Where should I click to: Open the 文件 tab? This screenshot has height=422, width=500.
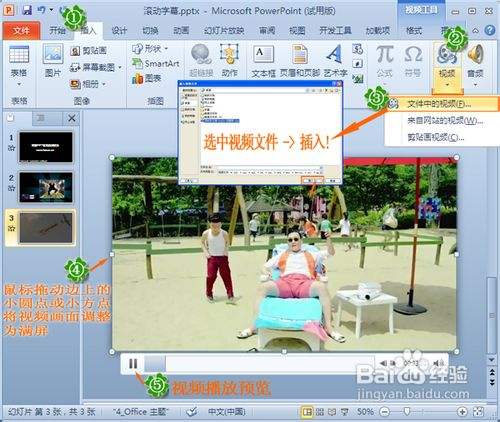click(x=21, y=31)
